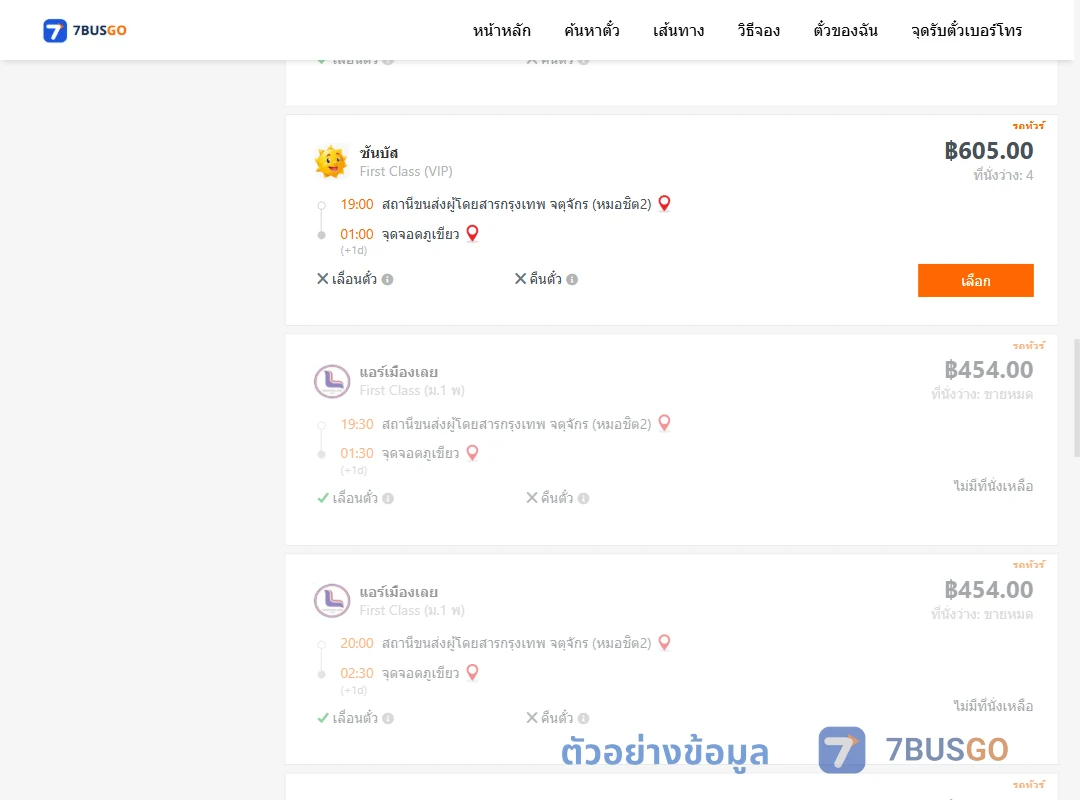Click the page vertical scrollbar
The width and height of the screenshot is (1080, 800).
(x=1077, y=398)
